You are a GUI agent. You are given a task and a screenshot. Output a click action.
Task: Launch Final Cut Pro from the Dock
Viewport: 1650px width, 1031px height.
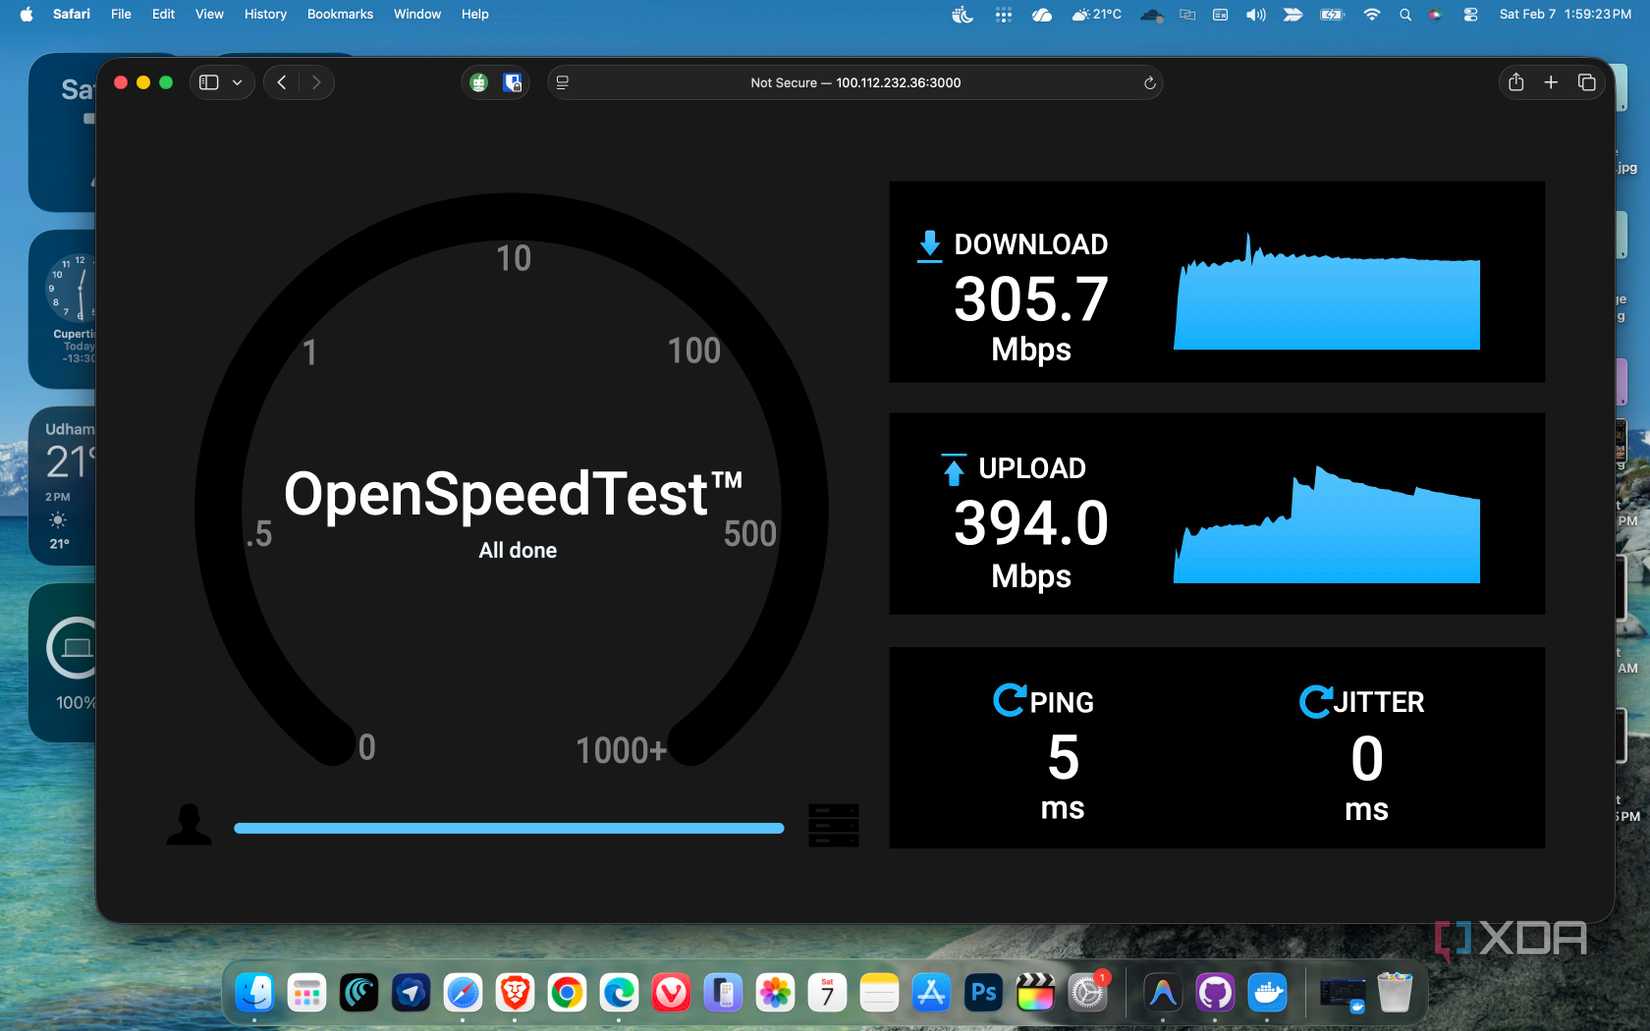pos(1035,993)
